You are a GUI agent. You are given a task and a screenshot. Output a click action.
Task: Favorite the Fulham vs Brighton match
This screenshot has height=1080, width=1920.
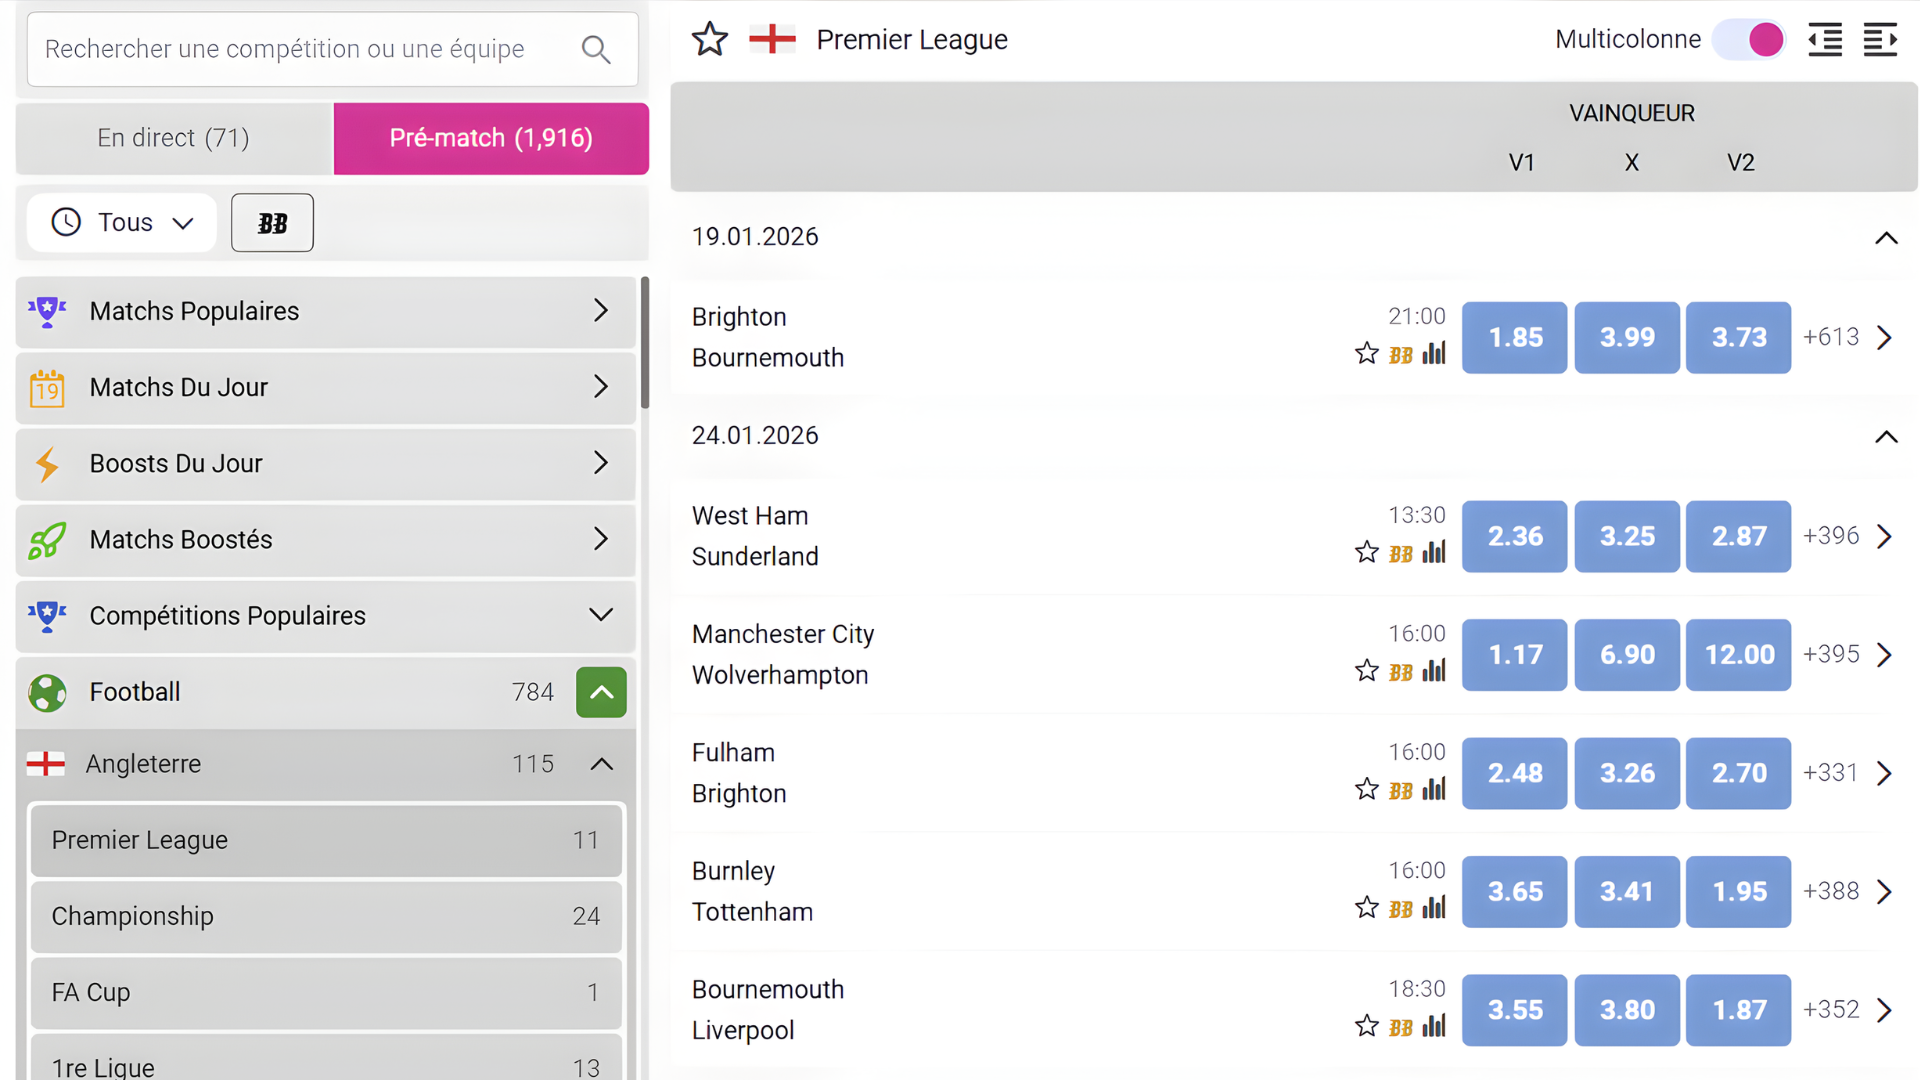[1367, 790]
